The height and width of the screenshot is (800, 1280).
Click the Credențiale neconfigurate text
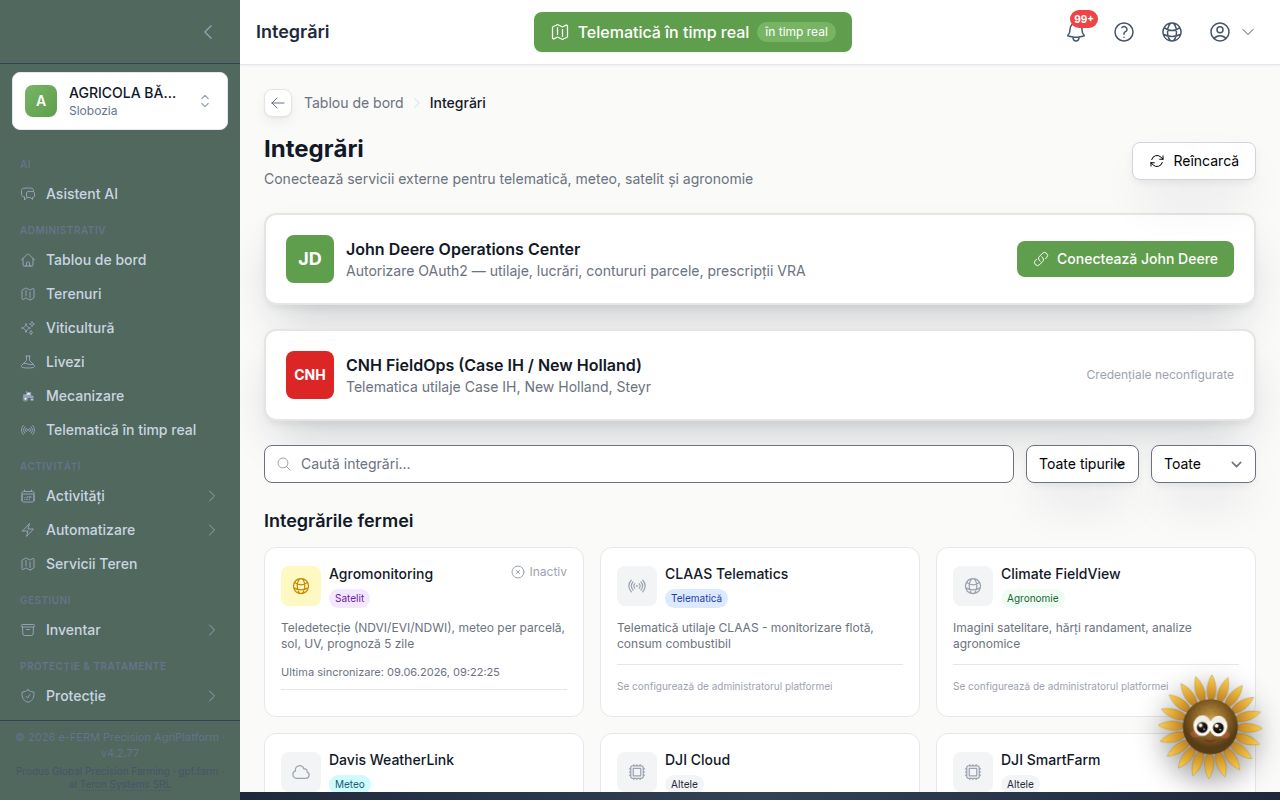pos(1160,375)
